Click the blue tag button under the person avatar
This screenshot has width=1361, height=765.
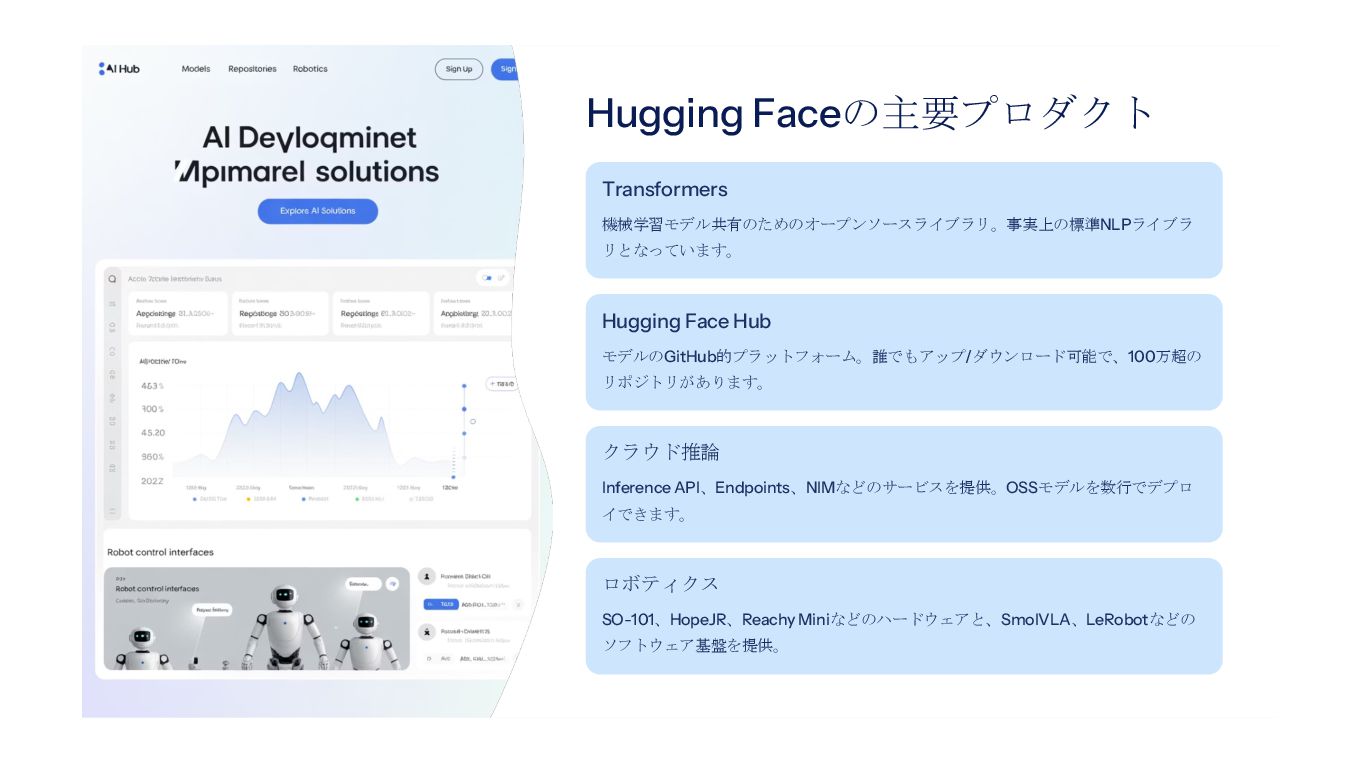pyautogui.click(x=441, y=604)
